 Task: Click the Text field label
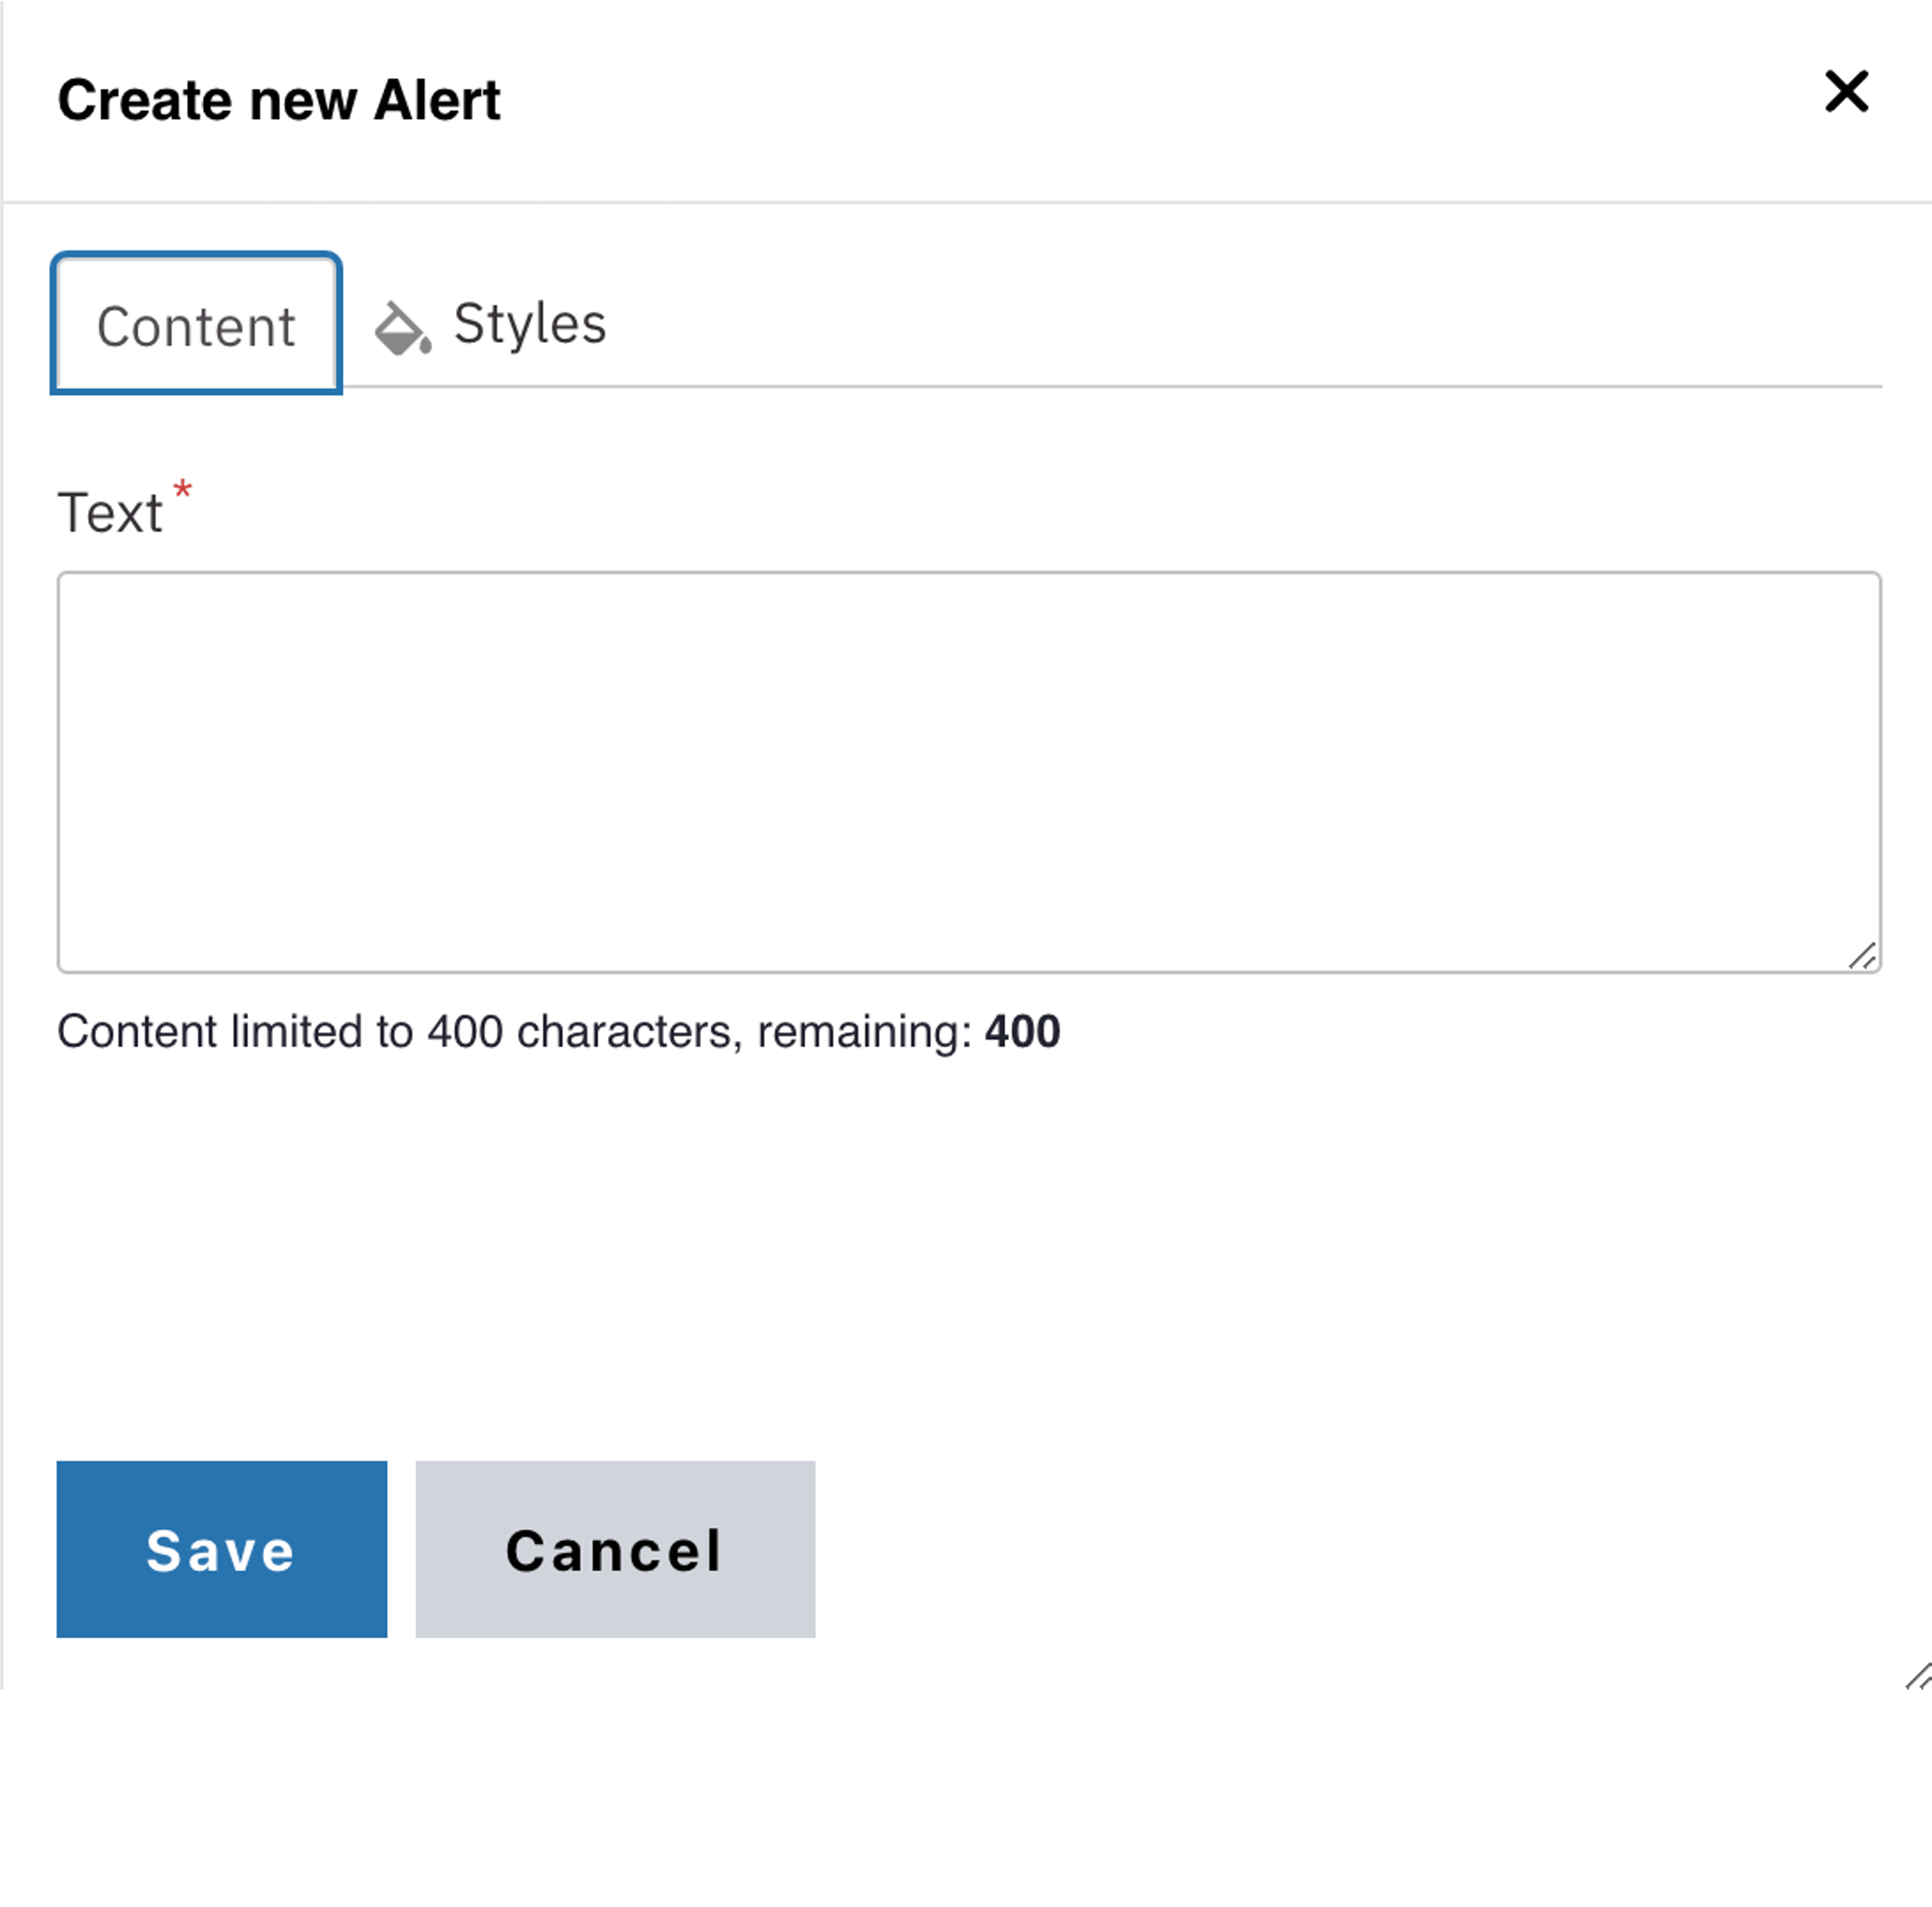[110, 513]
